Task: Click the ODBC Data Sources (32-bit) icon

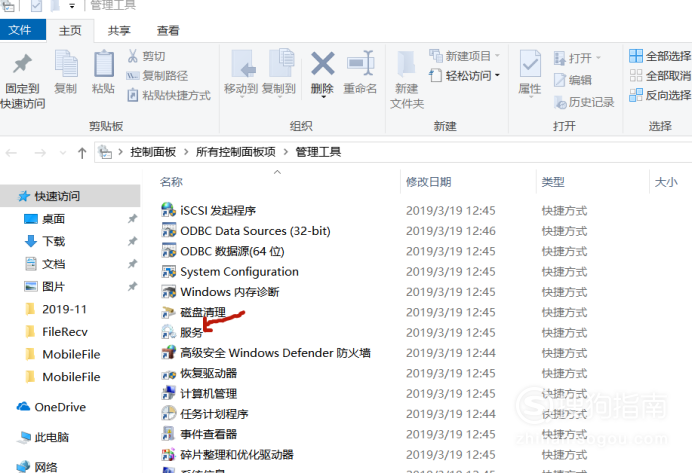Action: click(168, 230)
